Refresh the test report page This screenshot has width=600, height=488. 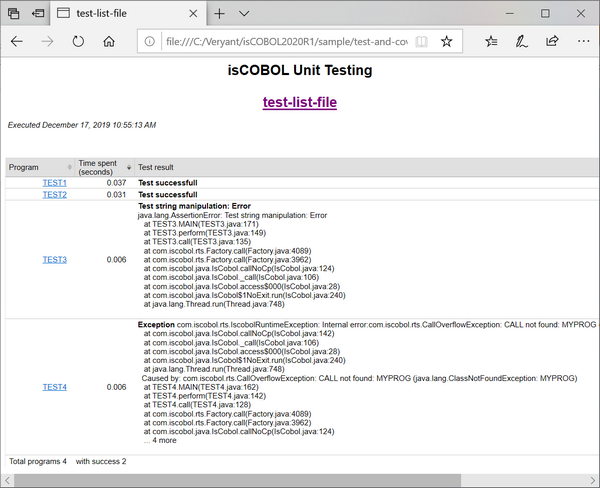tap(78, 42)
